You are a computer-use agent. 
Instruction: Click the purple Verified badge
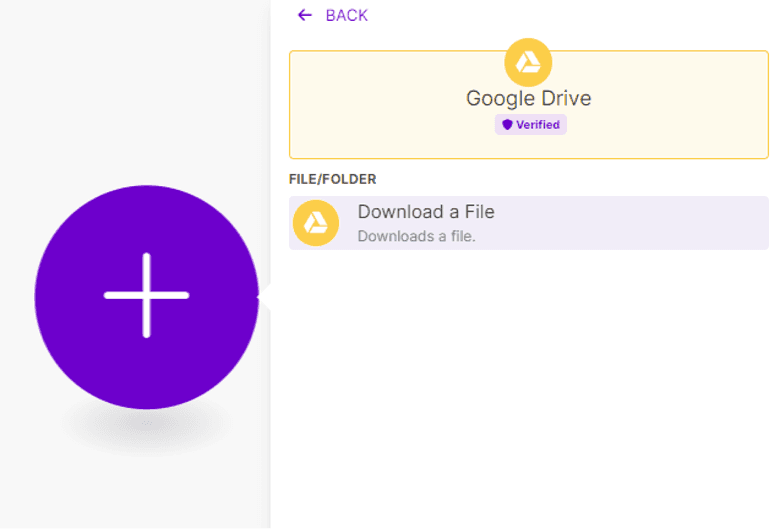click(530, 125)
